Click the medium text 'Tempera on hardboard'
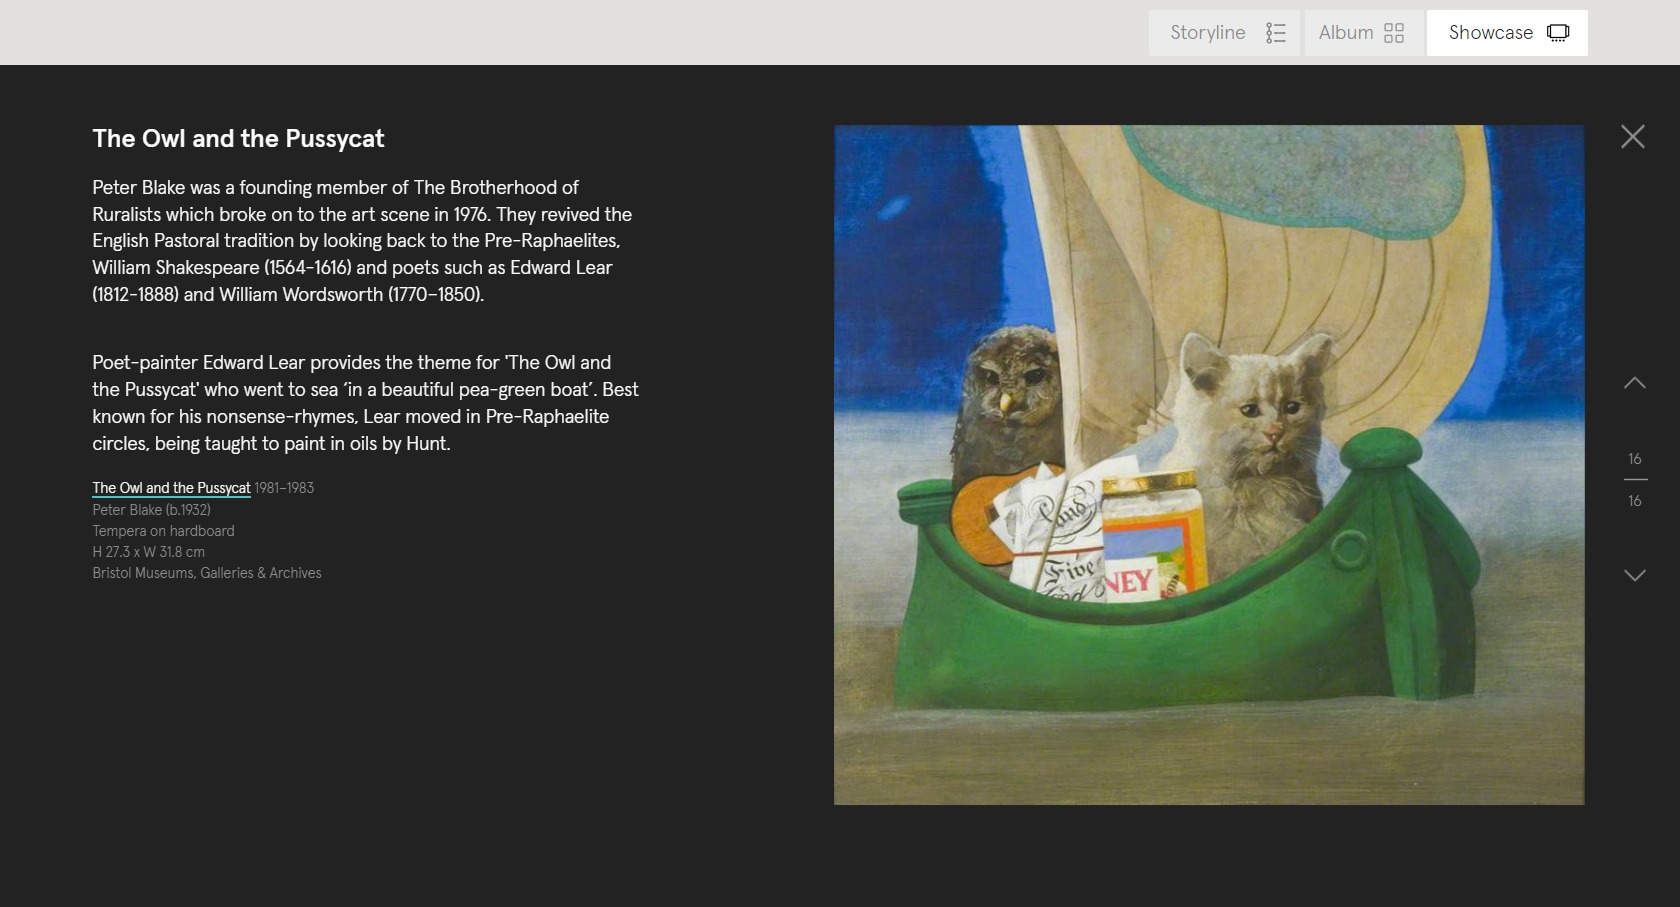This screenshot has width=1680, height=907. click(163, 531)
